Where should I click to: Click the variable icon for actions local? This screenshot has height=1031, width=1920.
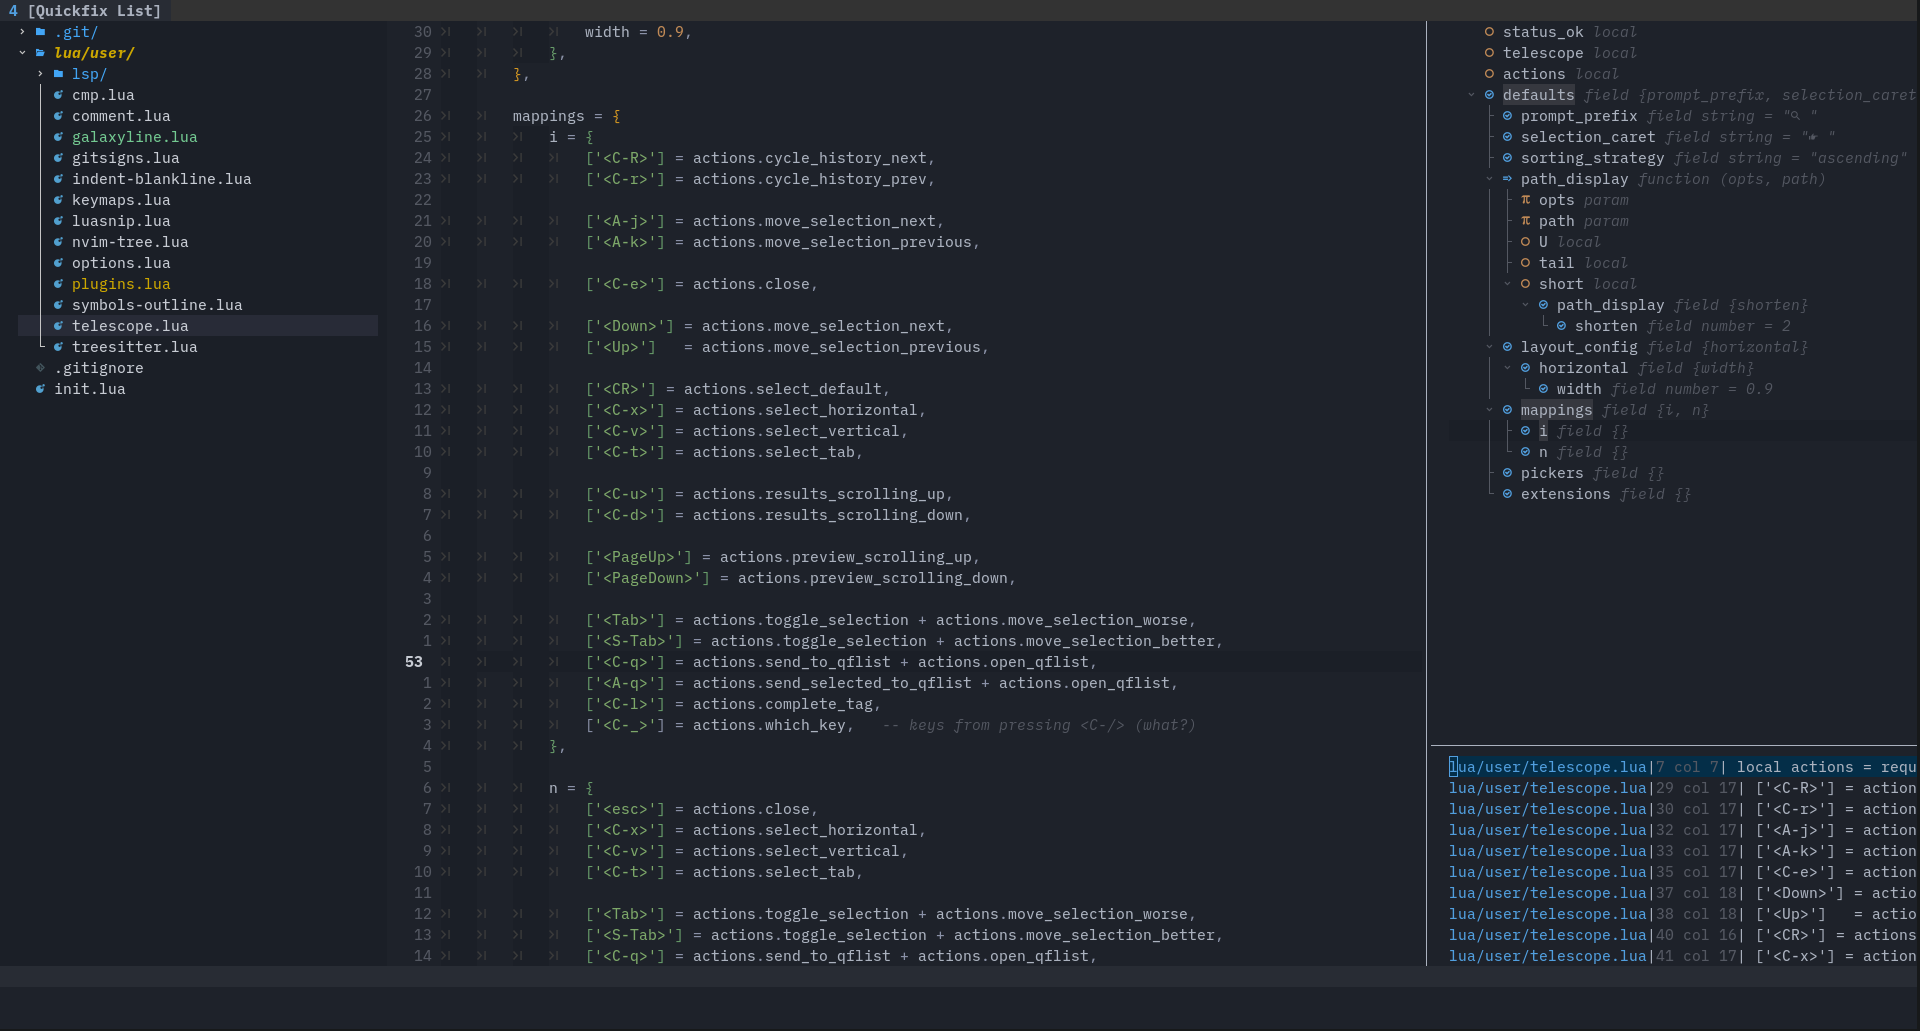click(x=1489, y=74)
